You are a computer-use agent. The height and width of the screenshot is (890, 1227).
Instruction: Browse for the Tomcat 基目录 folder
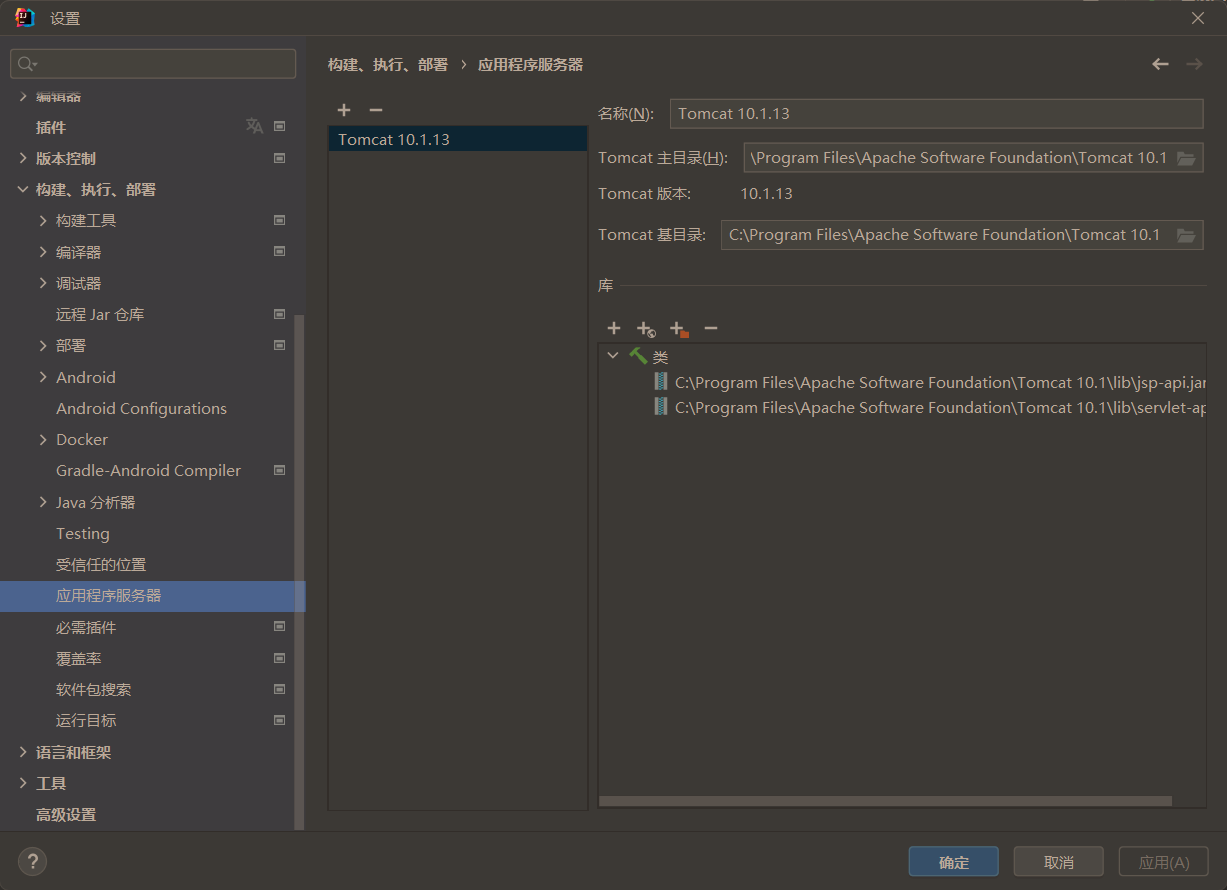(x=1186, y=235)
